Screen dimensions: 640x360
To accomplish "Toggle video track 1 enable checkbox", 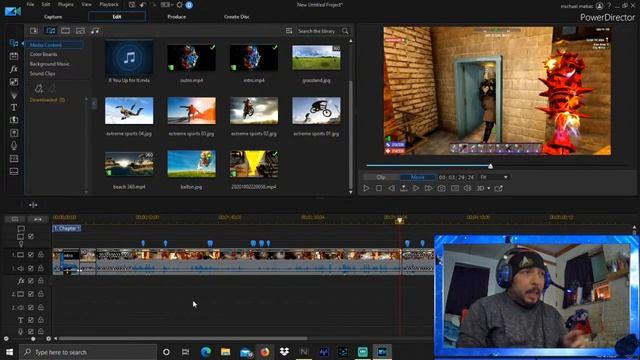I will 31,255.
